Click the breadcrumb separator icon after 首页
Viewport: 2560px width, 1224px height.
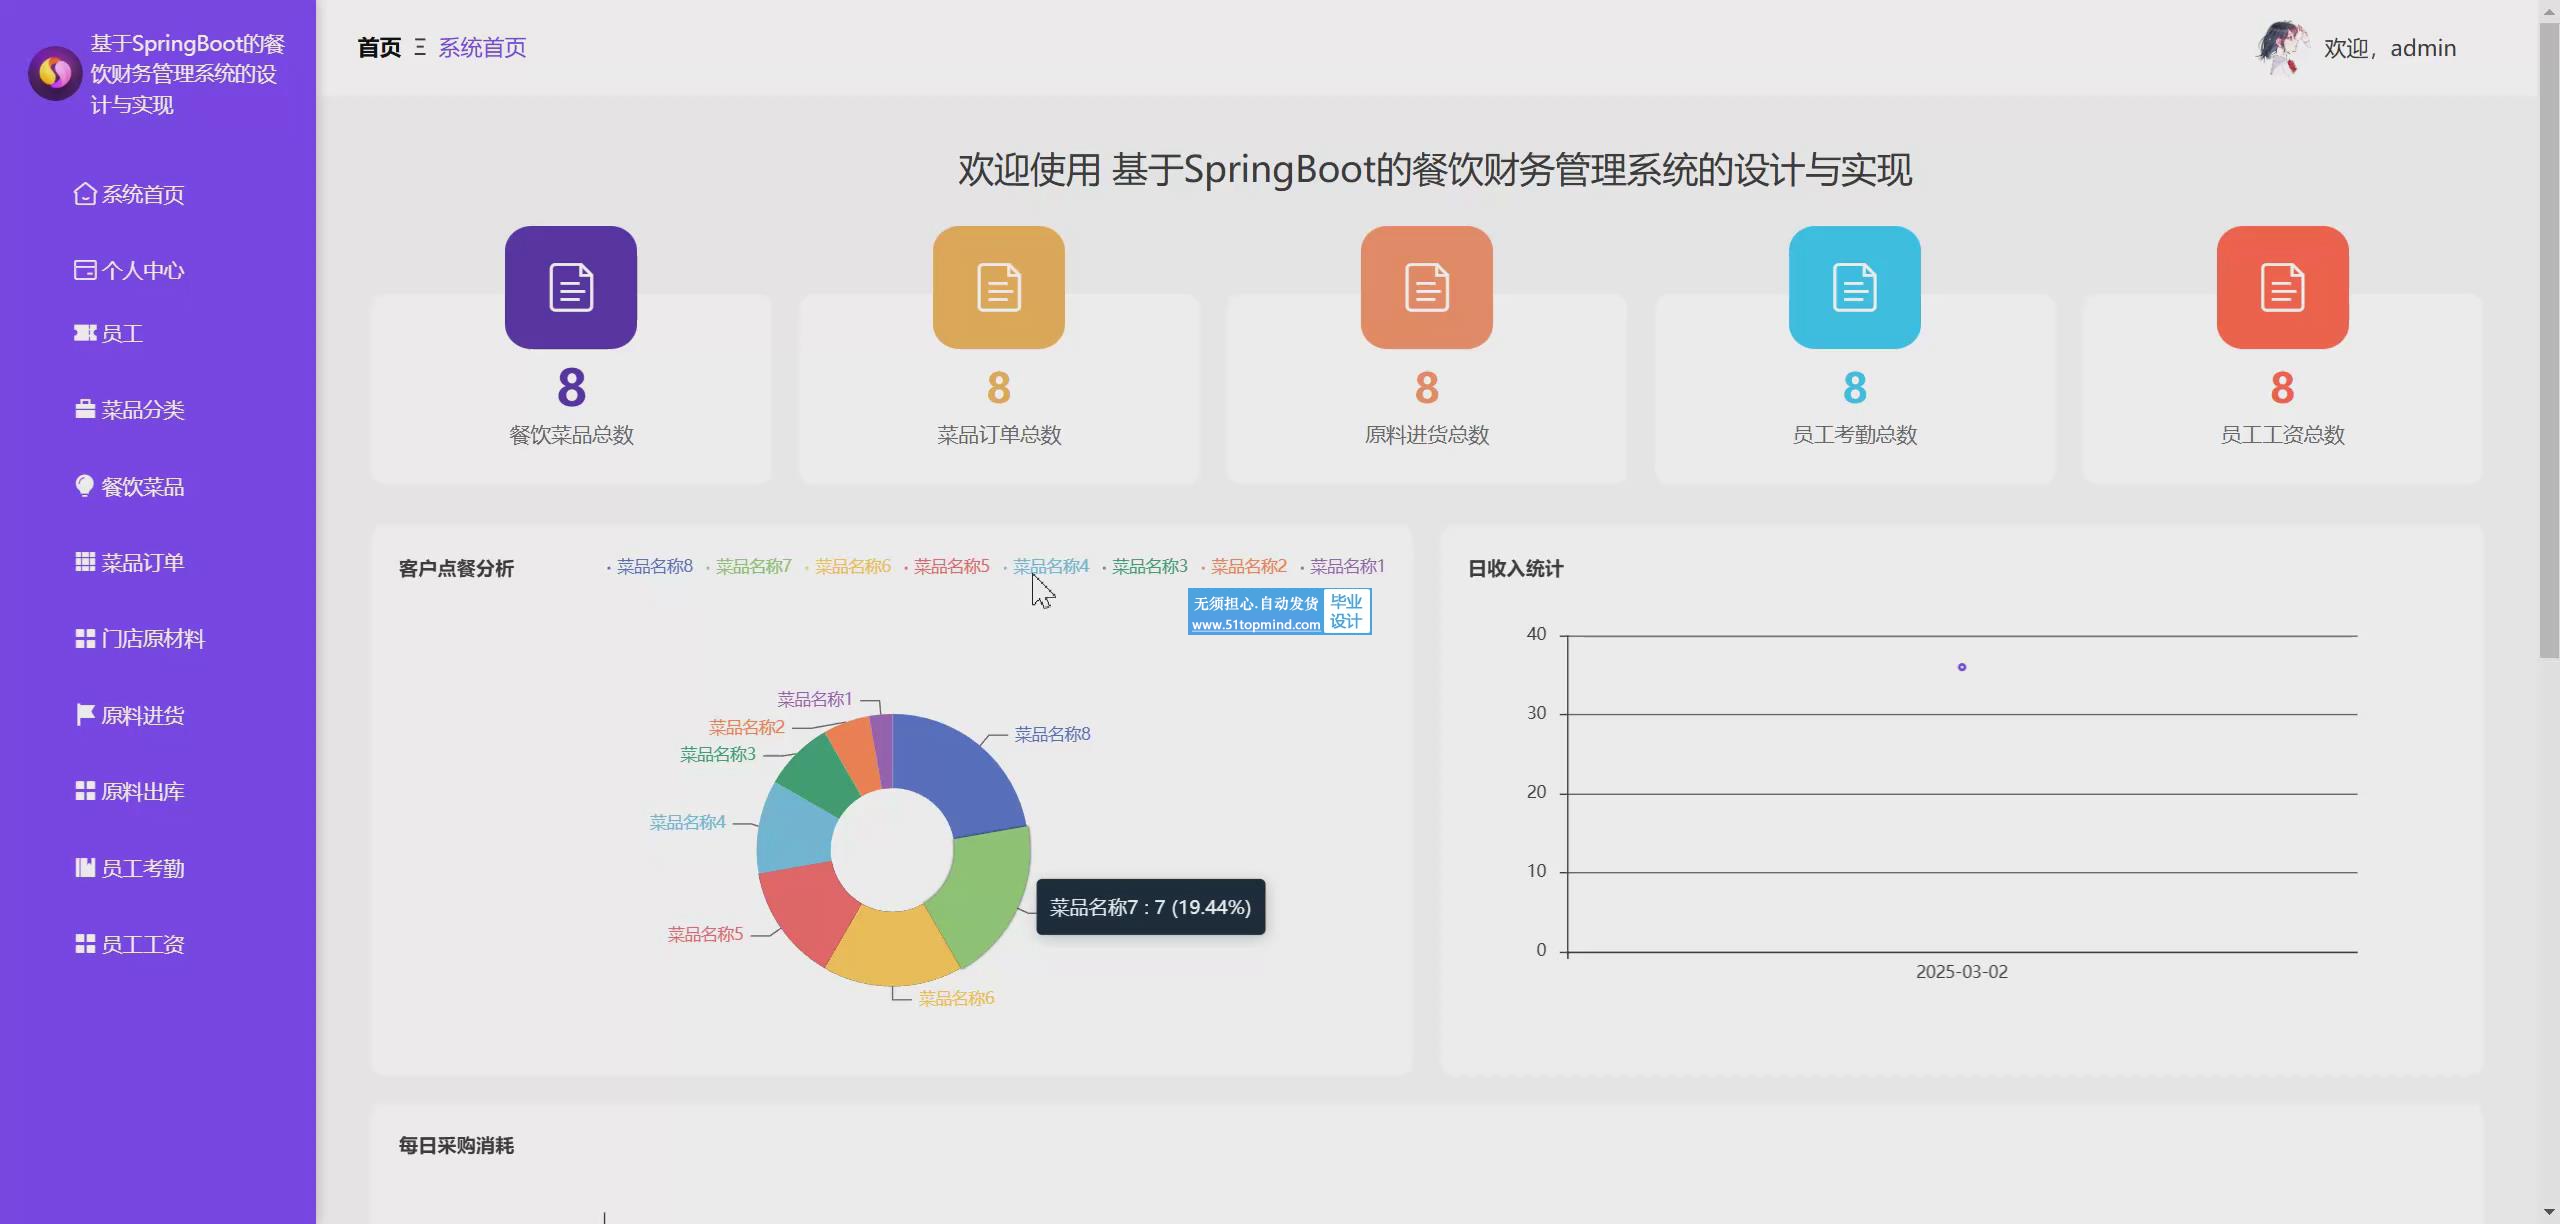(420, 48)
